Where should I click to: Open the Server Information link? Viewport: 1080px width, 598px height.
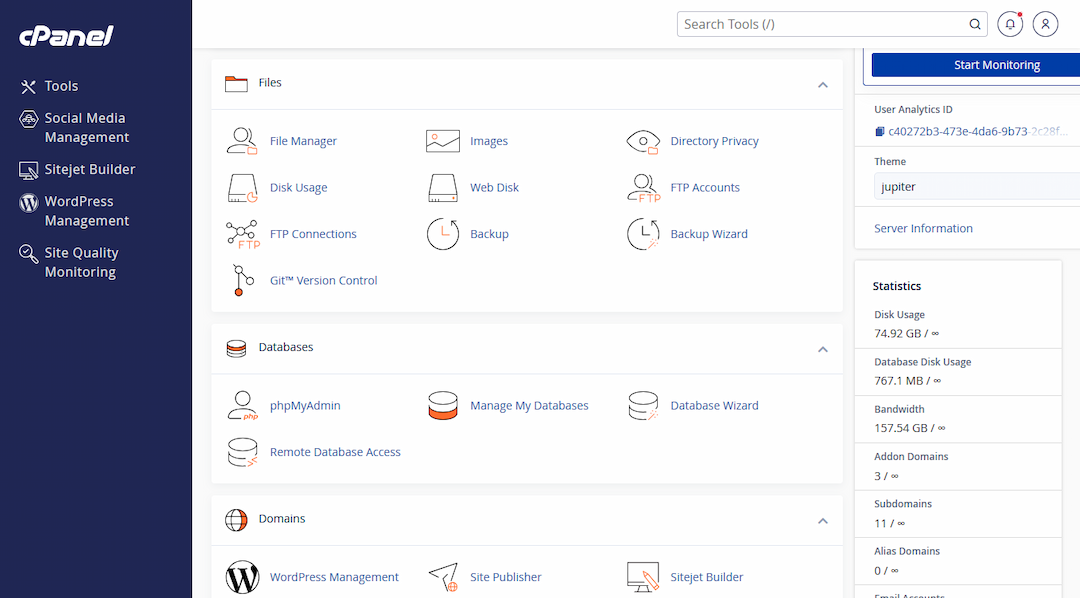(923, 228)
